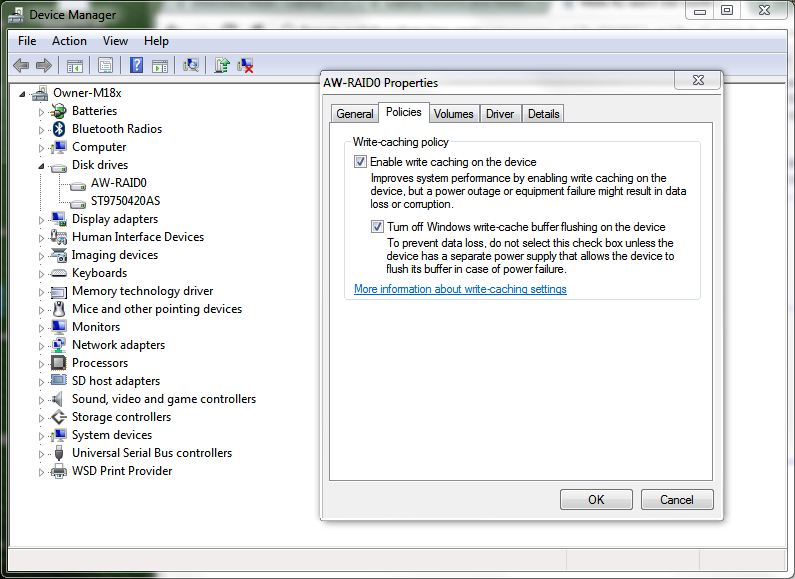The width and height of the screenshot is (795, 579).
Task: Click the Properties toolbar icon
Action: click(105, 65)
